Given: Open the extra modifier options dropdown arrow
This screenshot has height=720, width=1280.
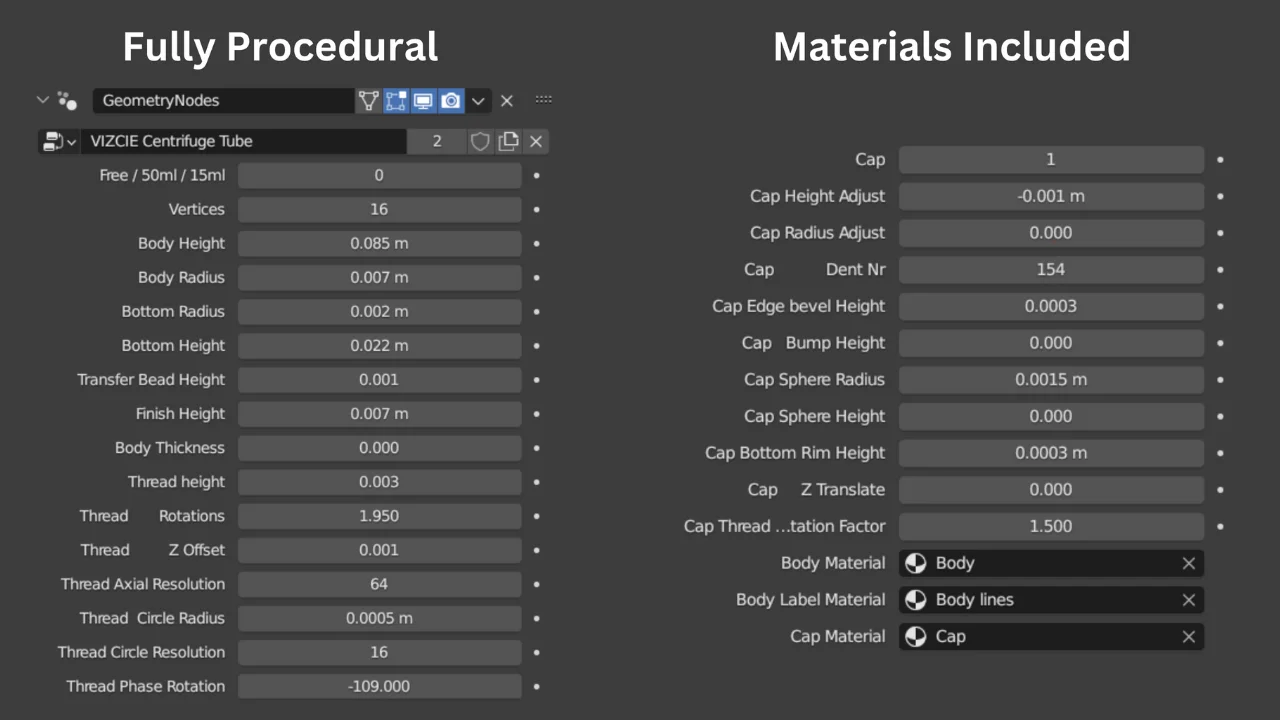Looking at the screenshot, I should tap(478, 100).
